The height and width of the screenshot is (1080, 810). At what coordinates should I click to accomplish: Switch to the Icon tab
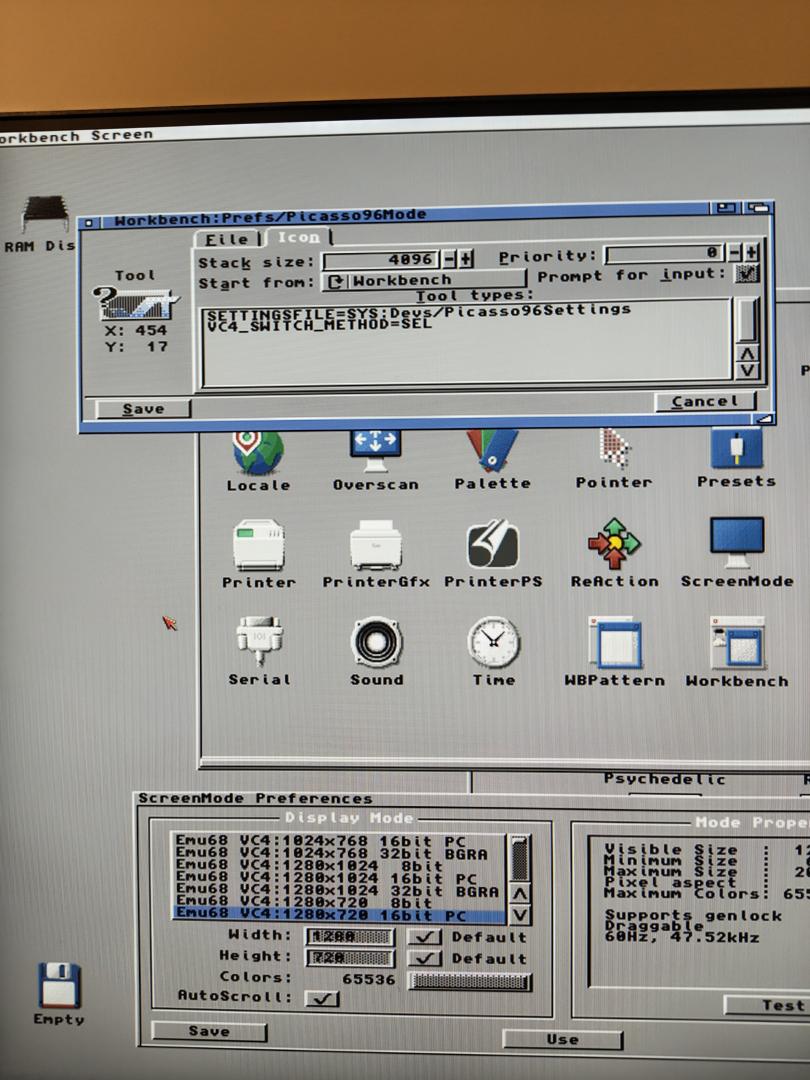299,236
